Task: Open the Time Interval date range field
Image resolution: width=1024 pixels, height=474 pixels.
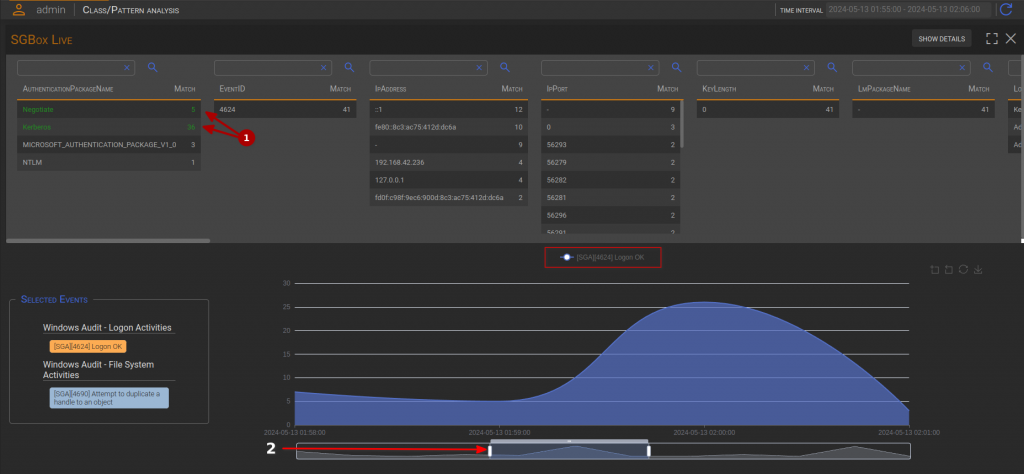Action: [x=908, y=9]
